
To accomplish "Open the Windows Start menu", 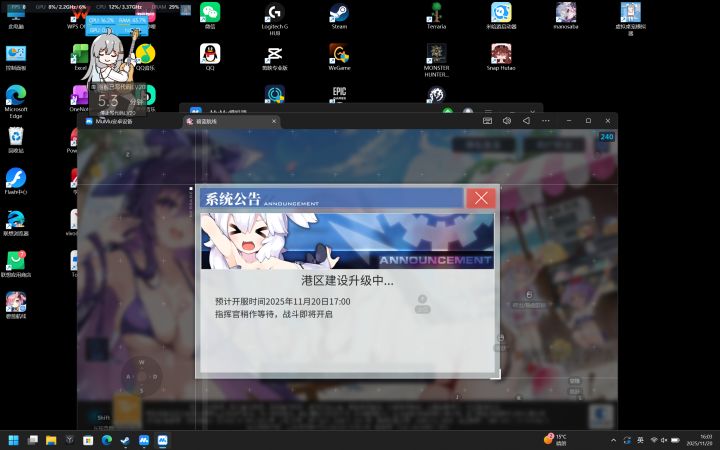I will tap(13, 440).
